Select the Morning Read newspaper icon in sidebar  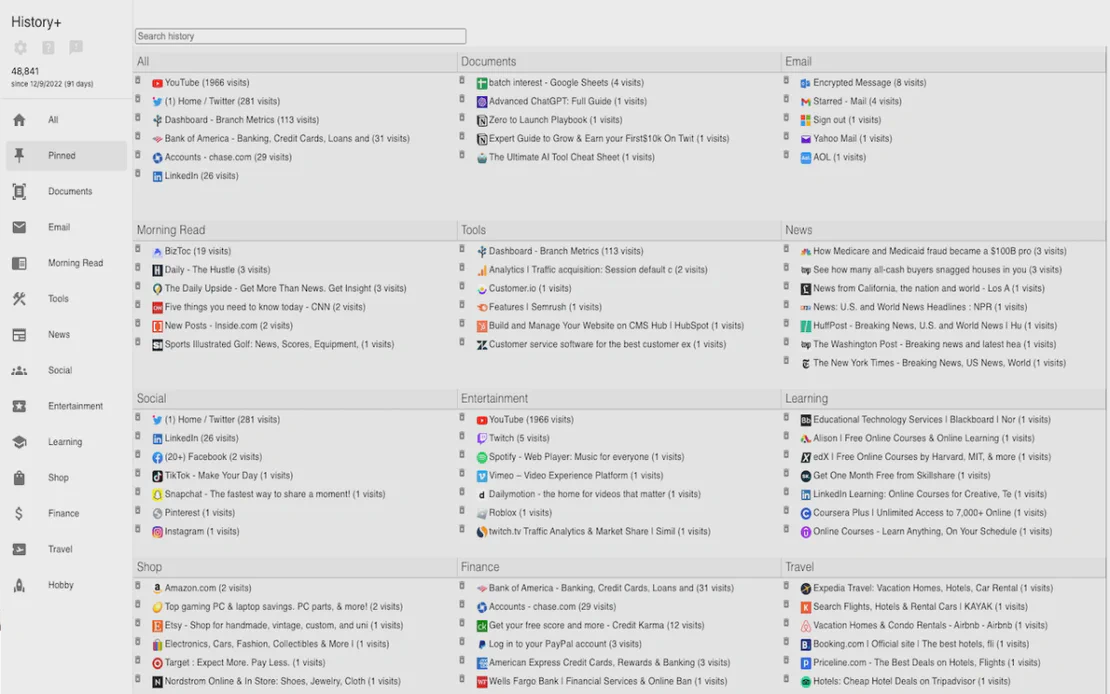pos(19,263)
